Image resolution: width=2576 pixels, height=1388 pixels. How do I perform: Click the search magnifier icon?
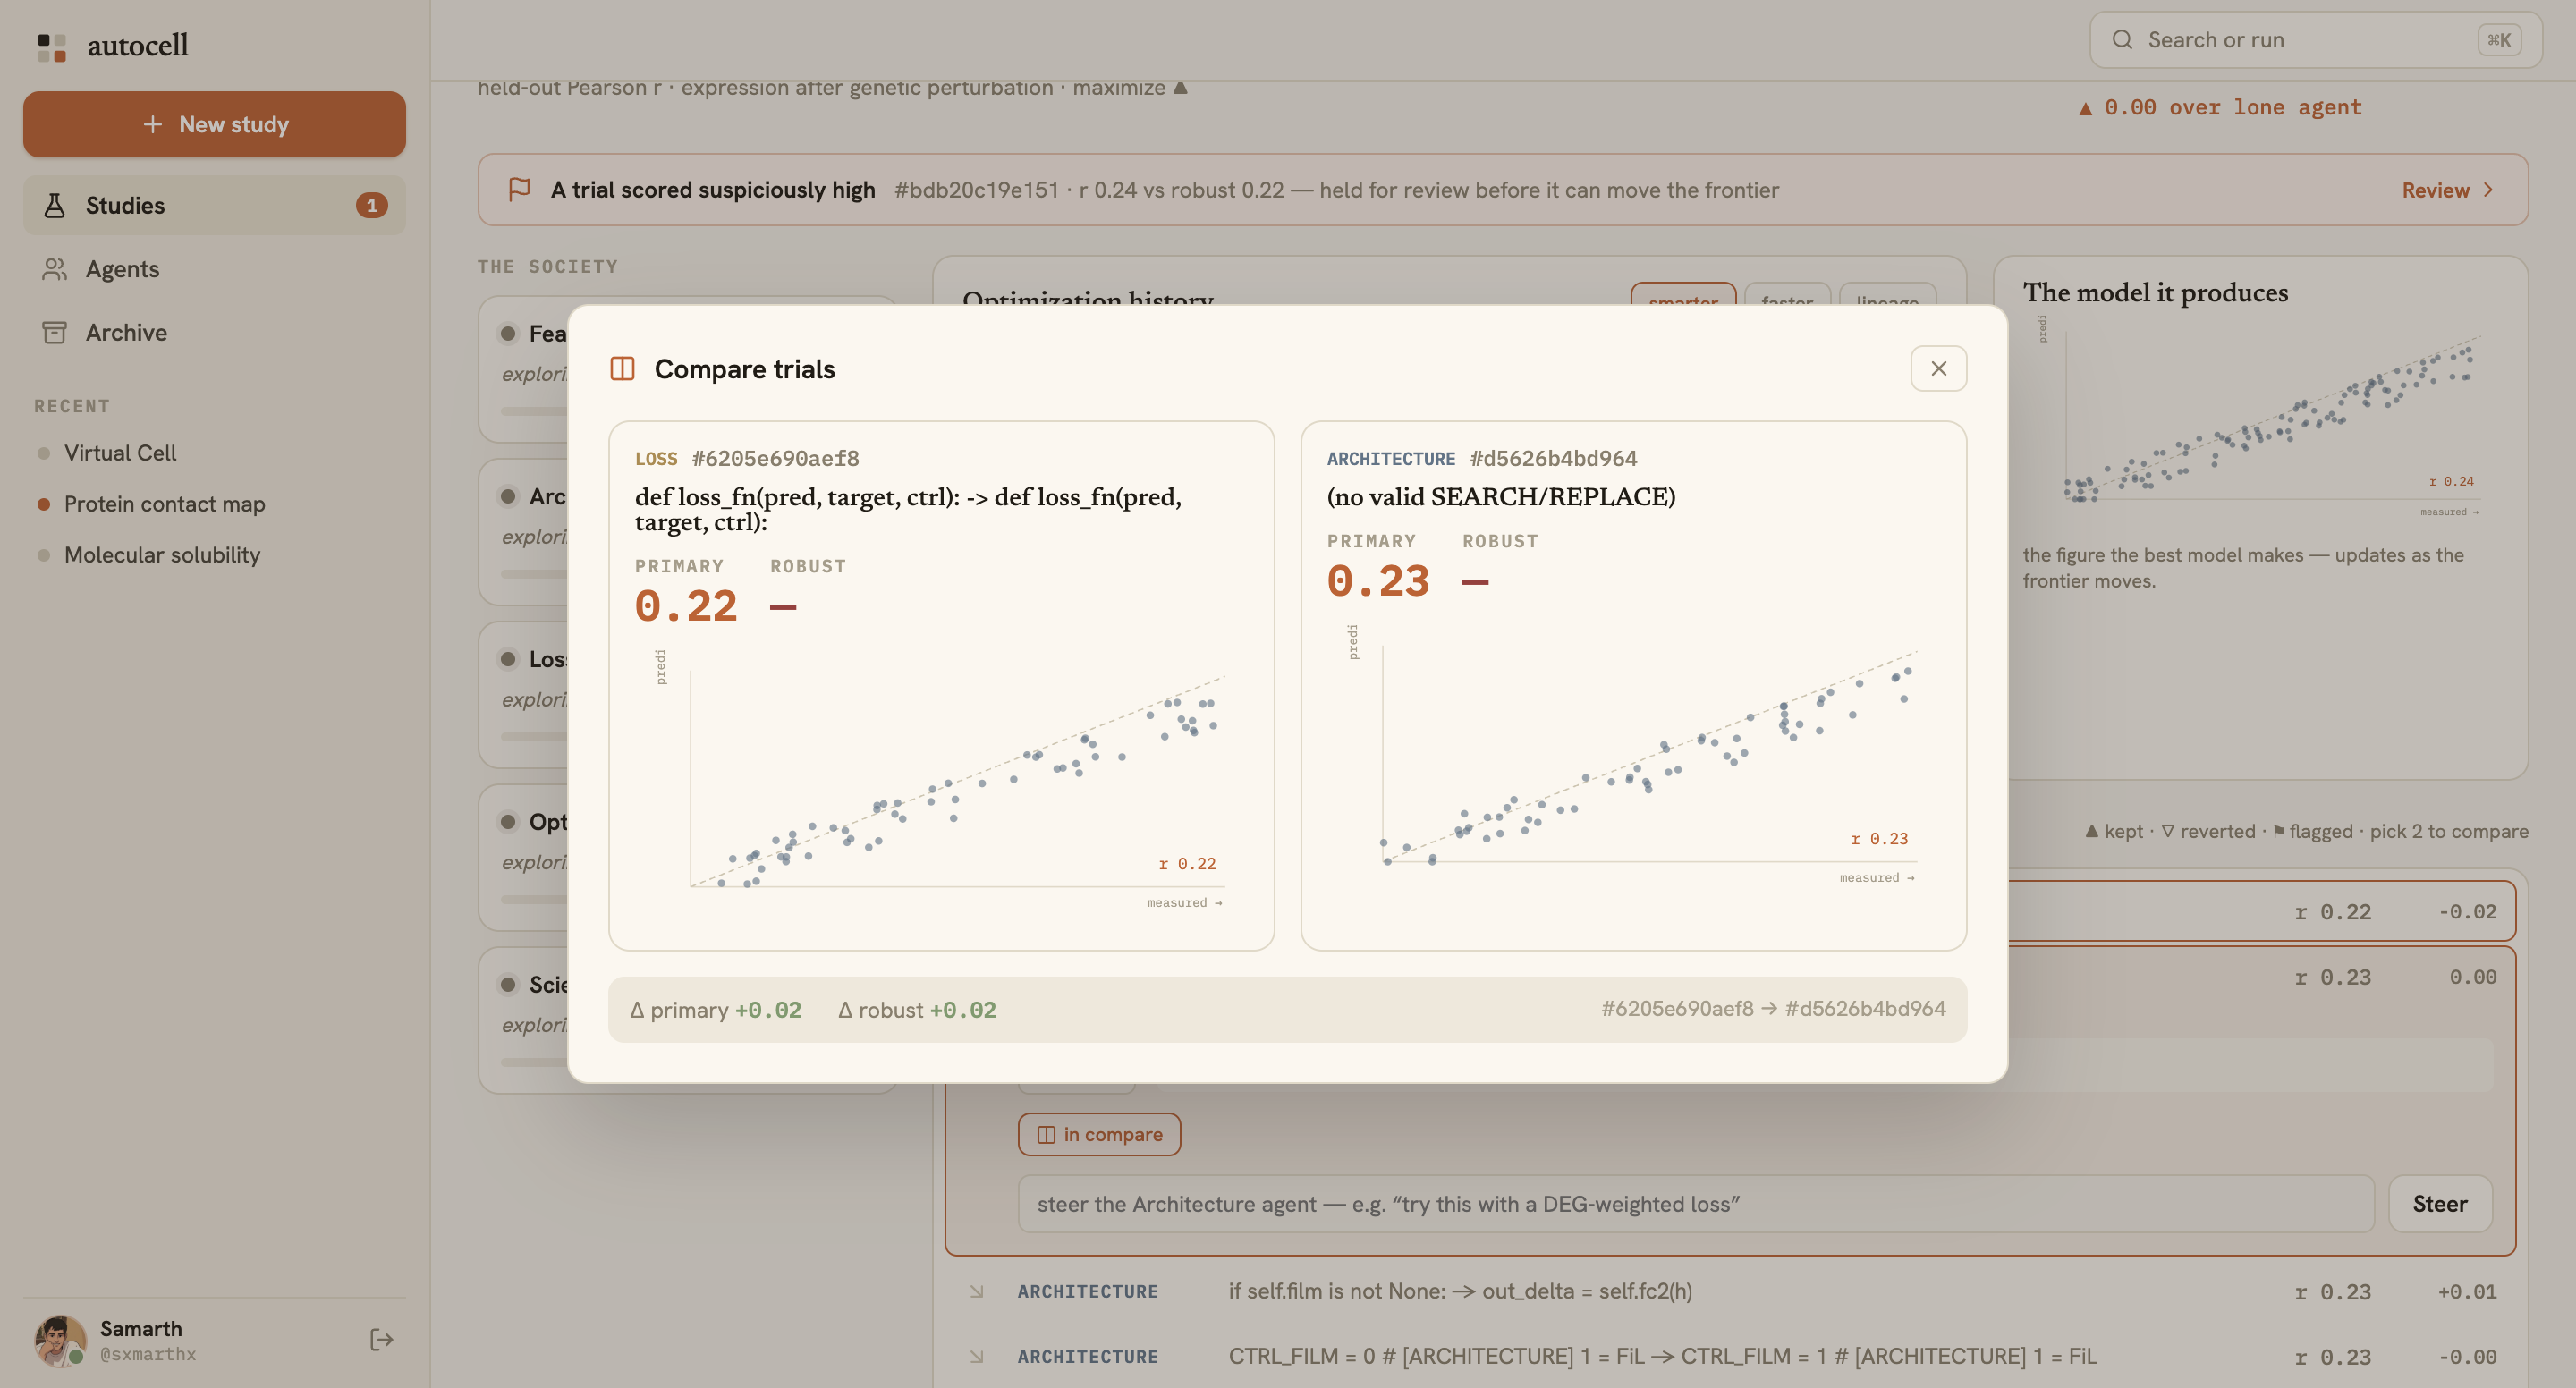click(x=2122, y=40)
